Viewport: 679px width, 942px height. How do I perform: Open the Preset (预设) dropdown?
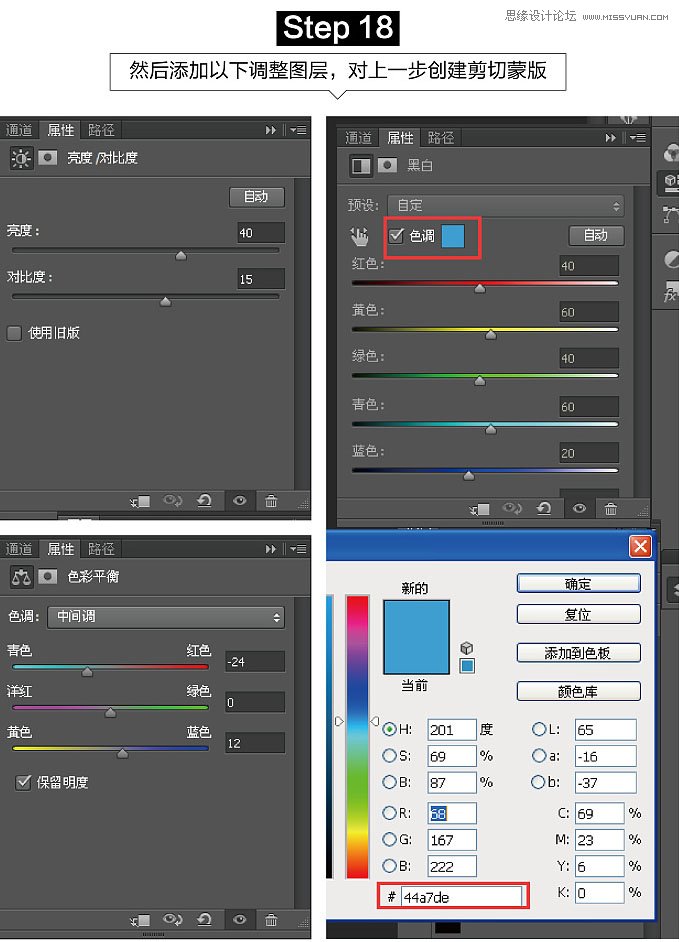pos(504,205)
